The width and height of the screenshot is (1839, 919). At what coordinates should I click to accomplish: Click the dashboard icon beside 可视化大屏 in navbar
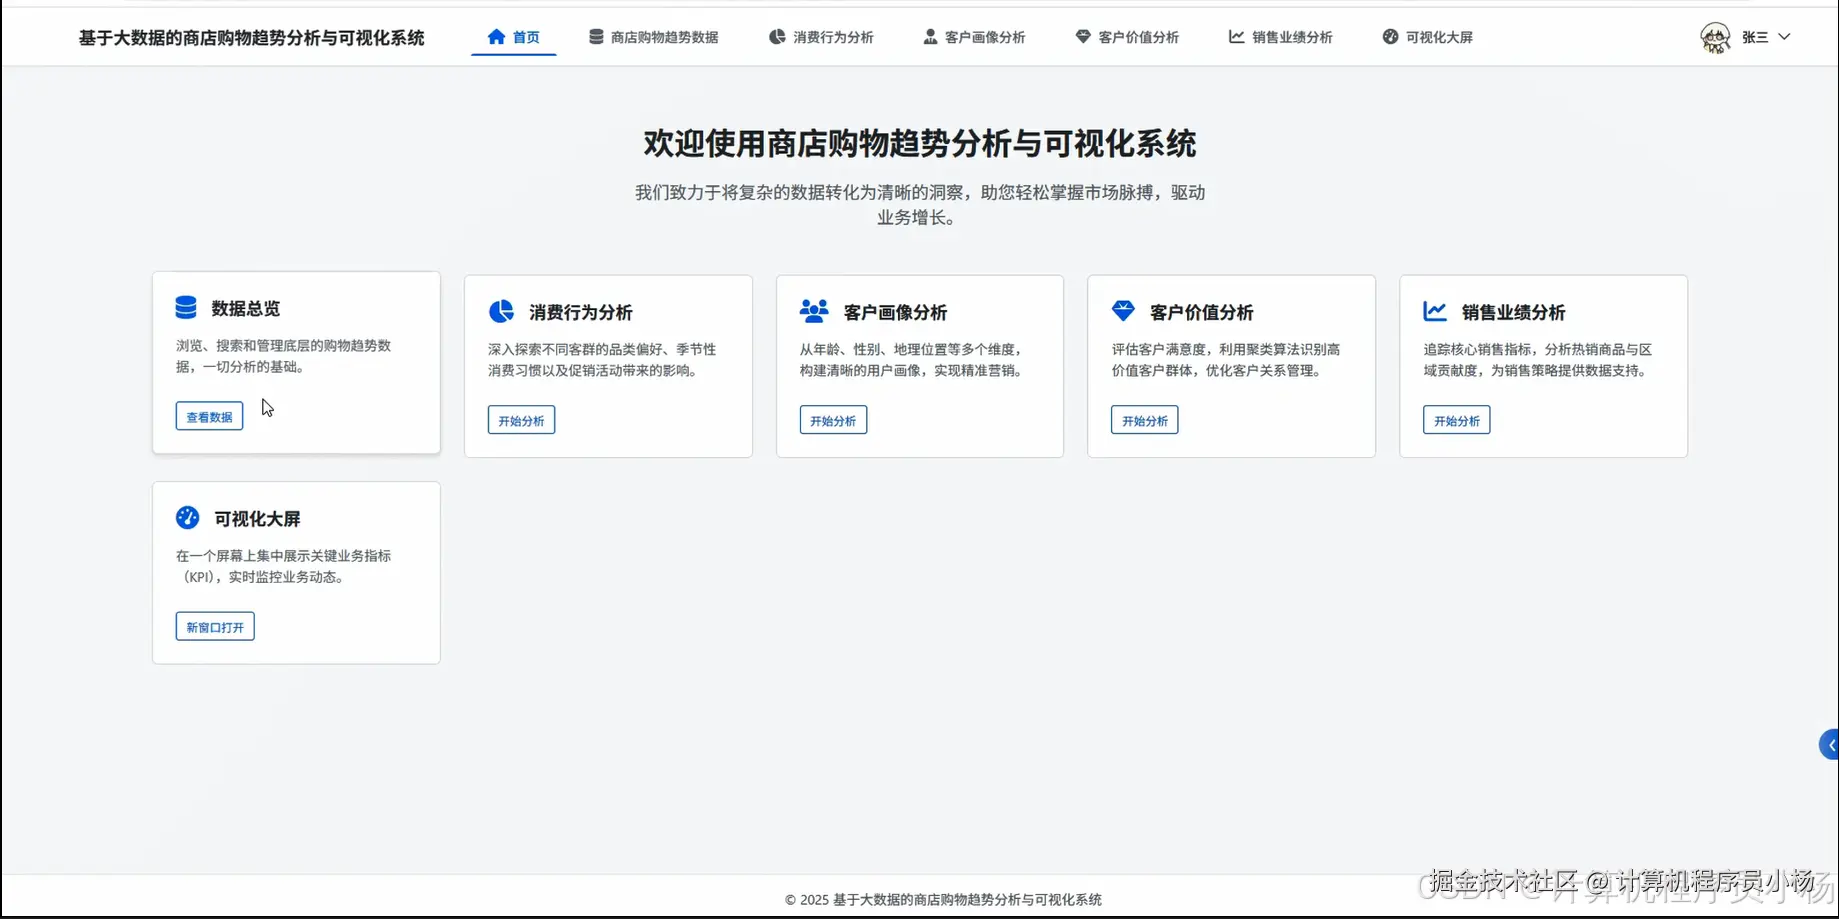point(1390,37)
